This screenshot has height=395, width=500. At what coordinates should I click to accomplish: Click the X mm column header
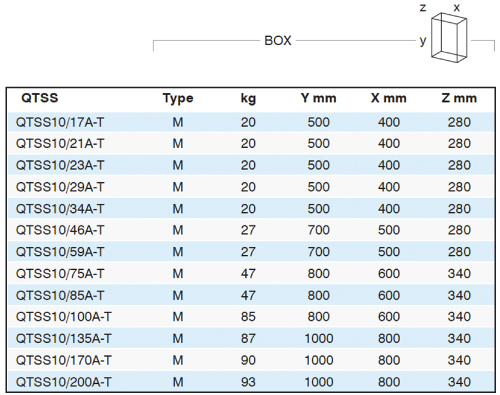coord(389,98)
